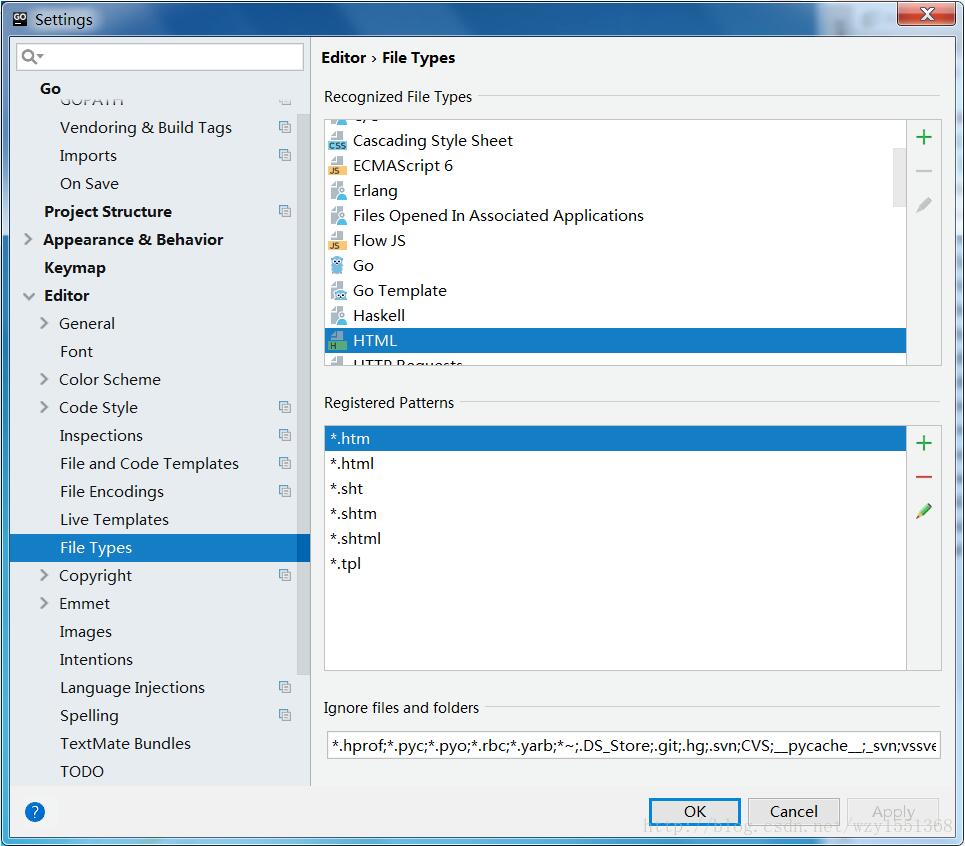Select File Types in the settings tree
The width and height of the screenshot is (965, 846).
(x=159, y=548)
